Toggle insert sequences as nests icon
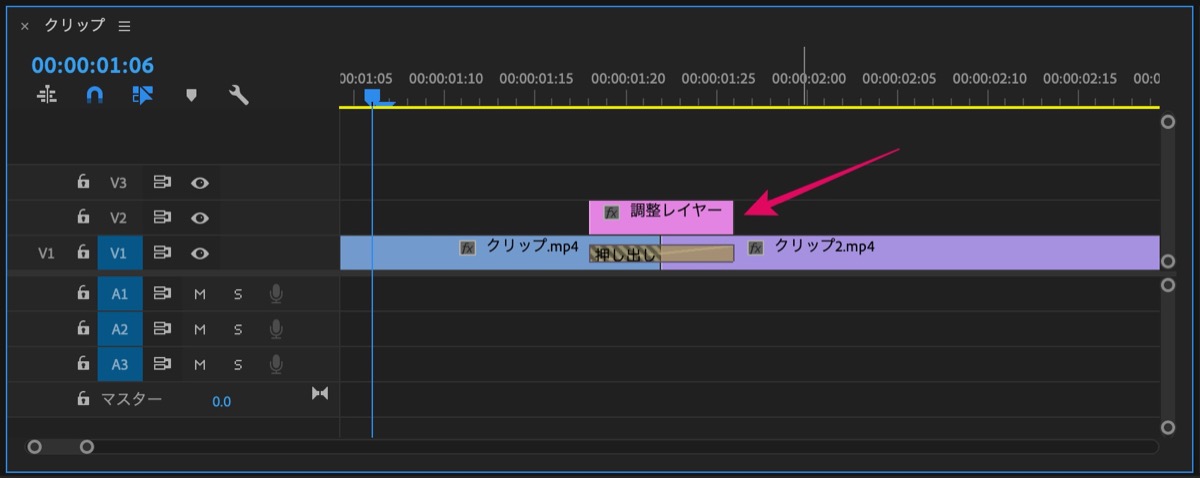This screenshot has width=1200, height=478. pos(47,96)
